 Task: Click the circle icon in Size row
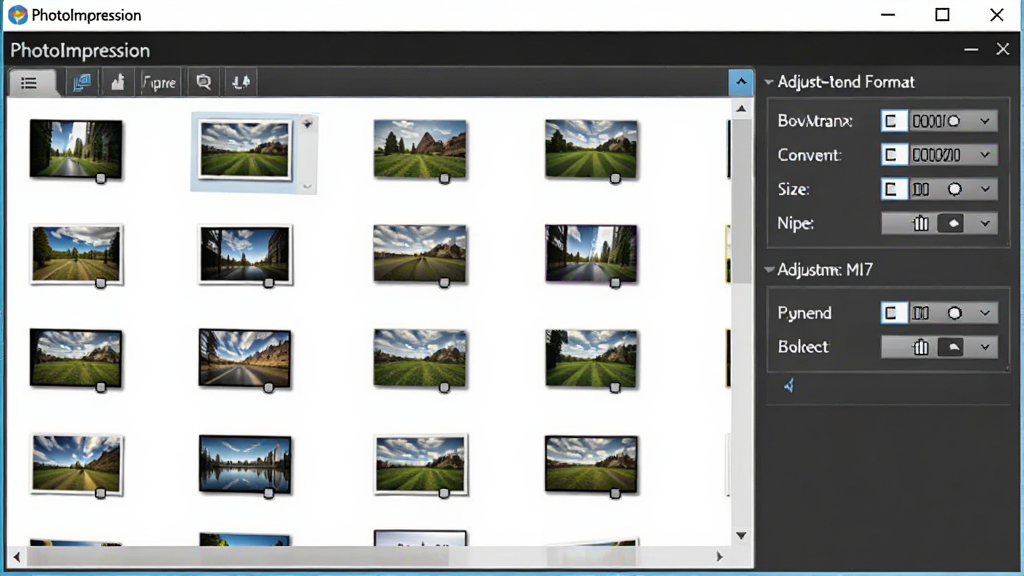point(954,189)
